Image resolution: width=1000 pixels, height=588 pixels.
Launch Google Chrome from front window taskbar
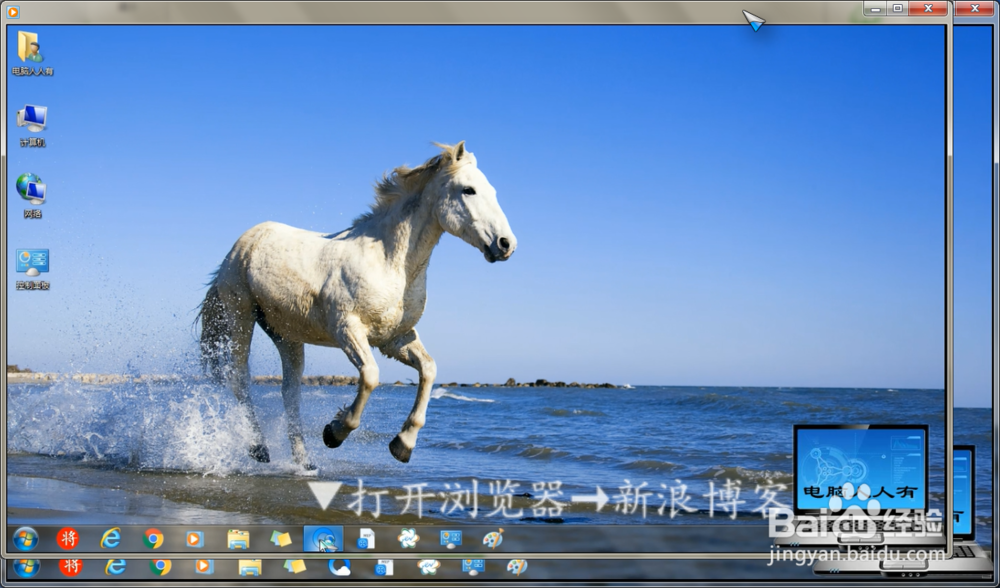point(153,540)
